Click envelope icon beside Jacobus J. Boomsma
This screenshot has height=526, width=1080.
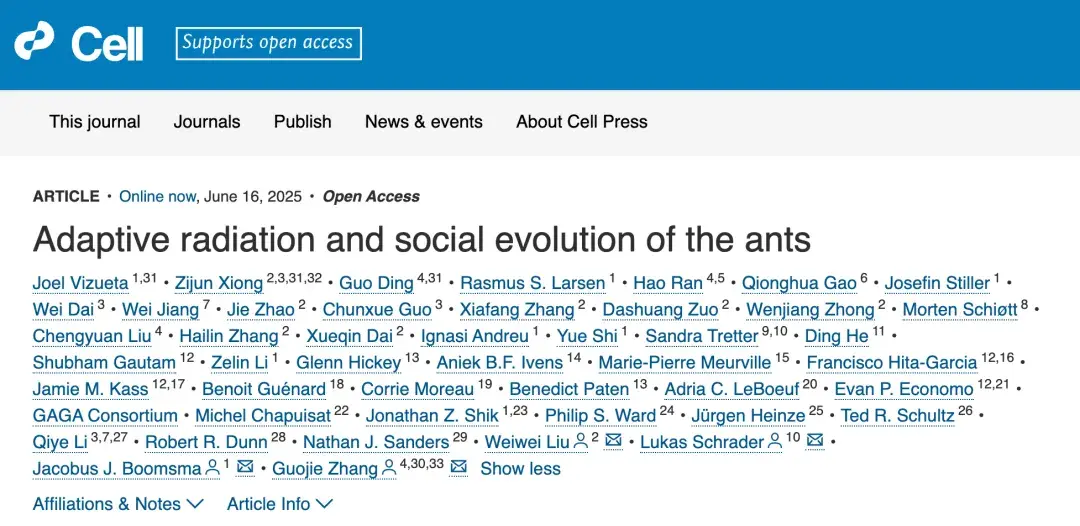[245, 467]
